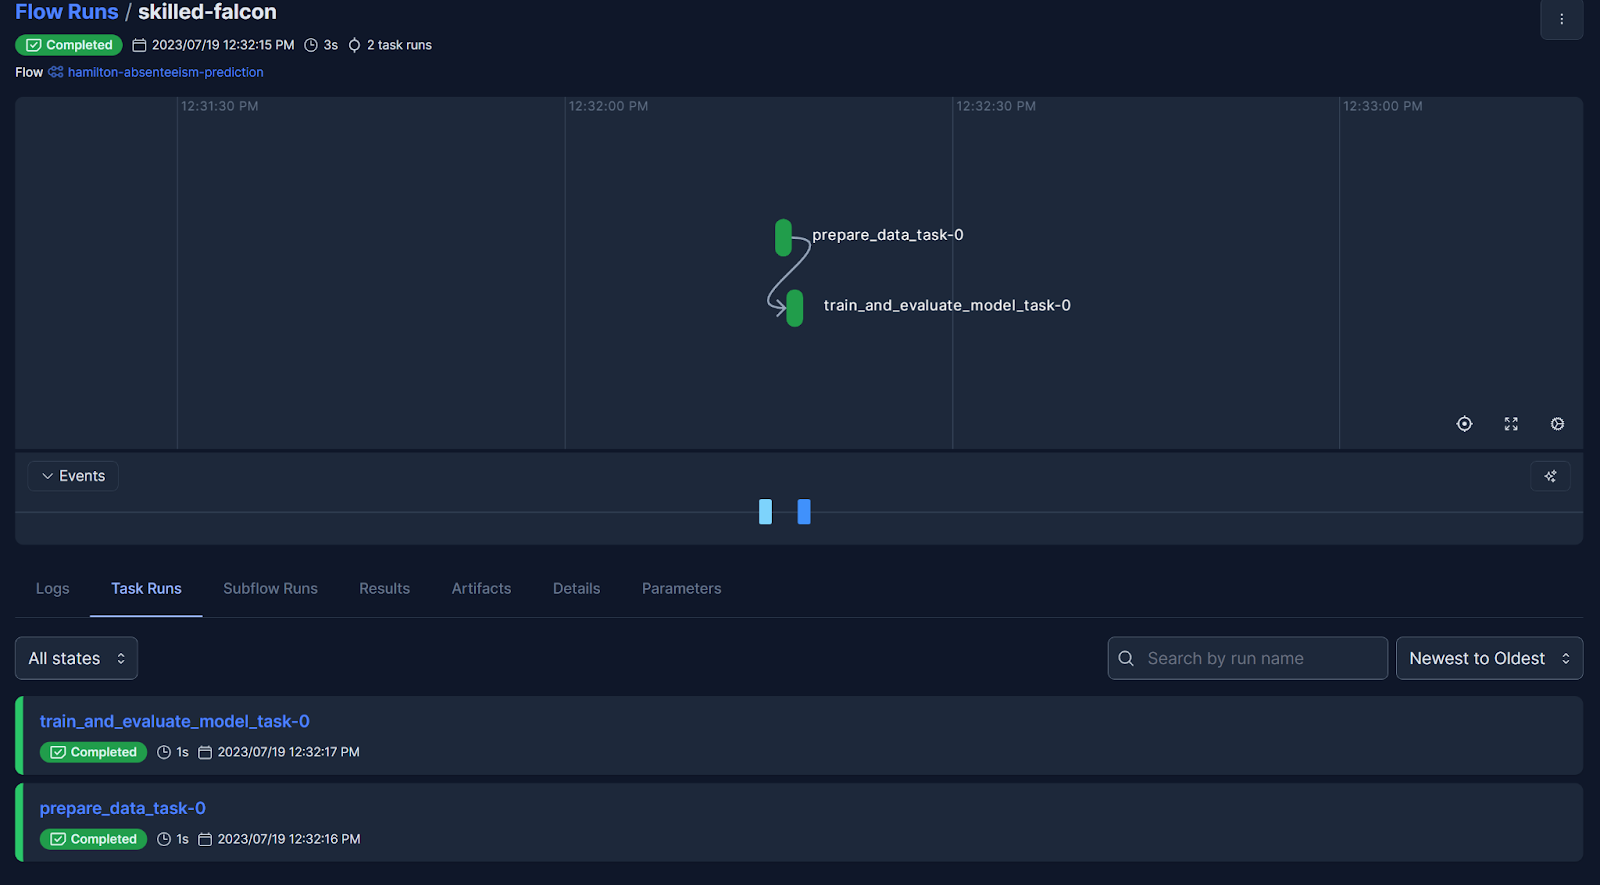The height and width of the screenshot is (885, 1600).
Task: Click the 12:31:30 PM timeline label
Action: (220, 106)
